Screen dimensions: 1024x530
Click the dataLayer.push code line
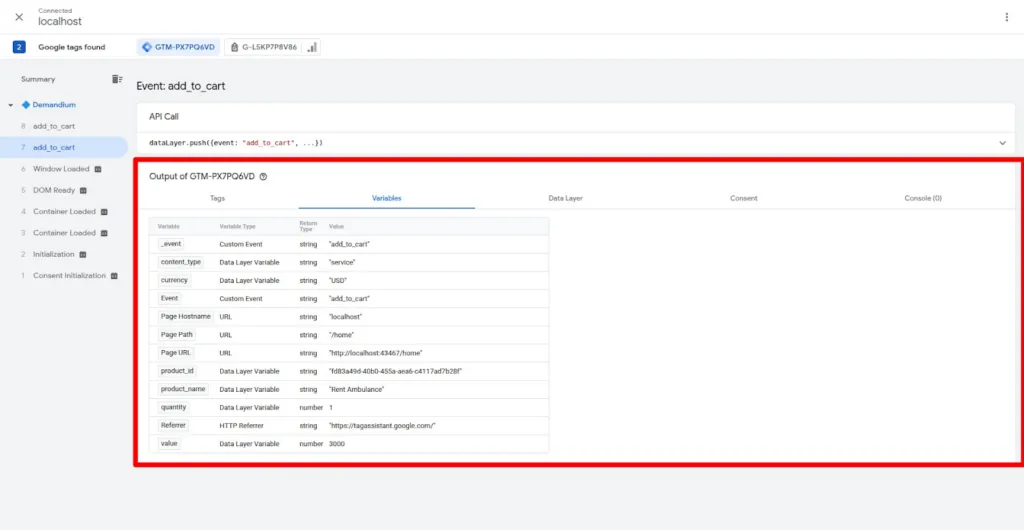(236, 142)
